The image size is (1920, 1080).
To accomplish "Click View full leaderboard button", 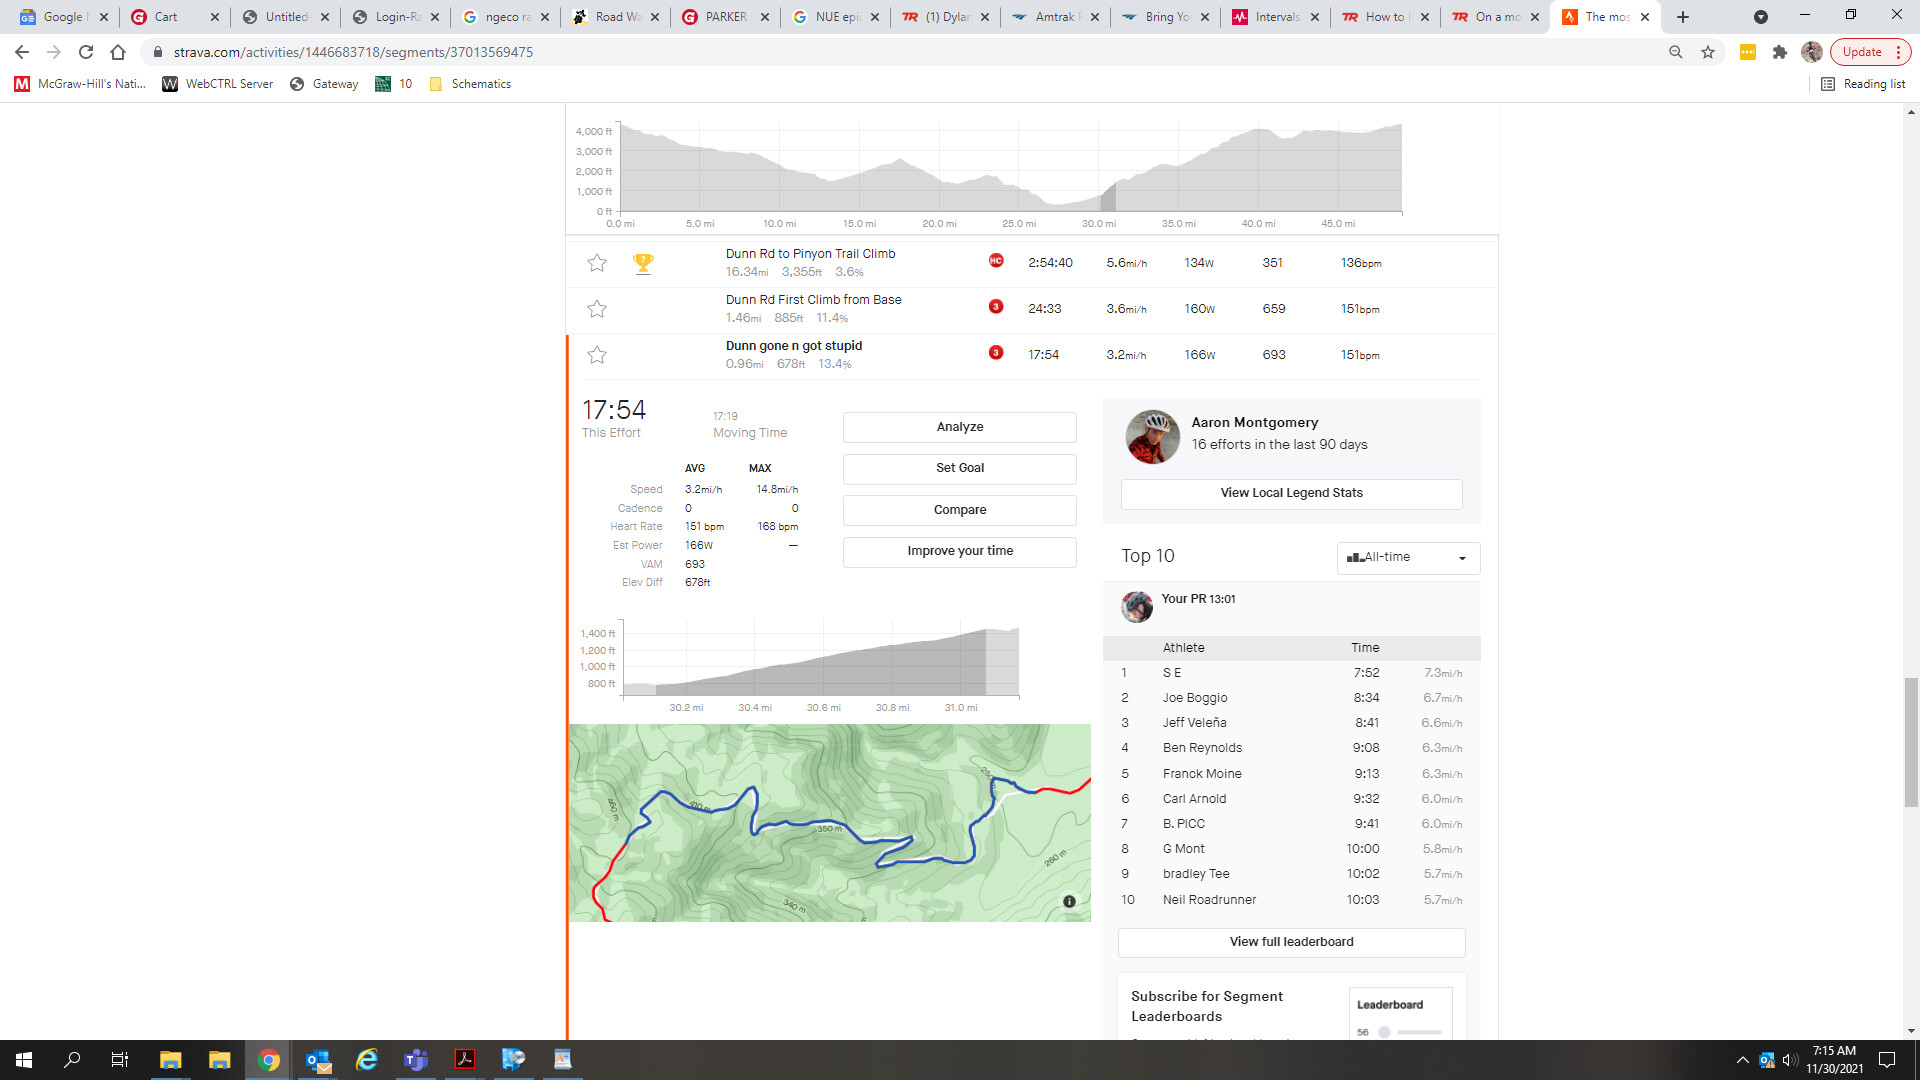I will coord(1291,942).
